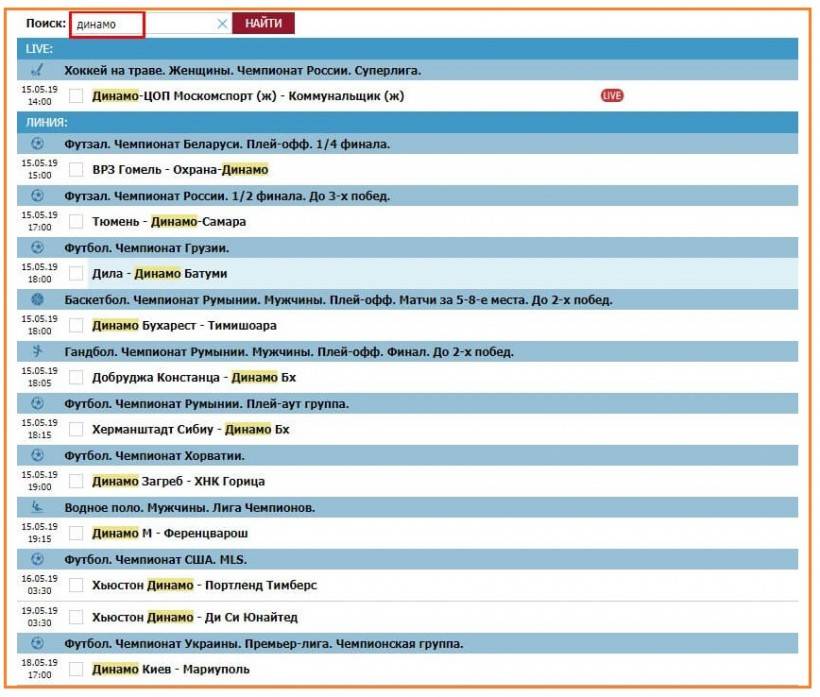The width and height of the screenshot is (820, 697).
Task: Open Dinamo Bucharest - Timisoara match link
Action: [x=184, y=325]
